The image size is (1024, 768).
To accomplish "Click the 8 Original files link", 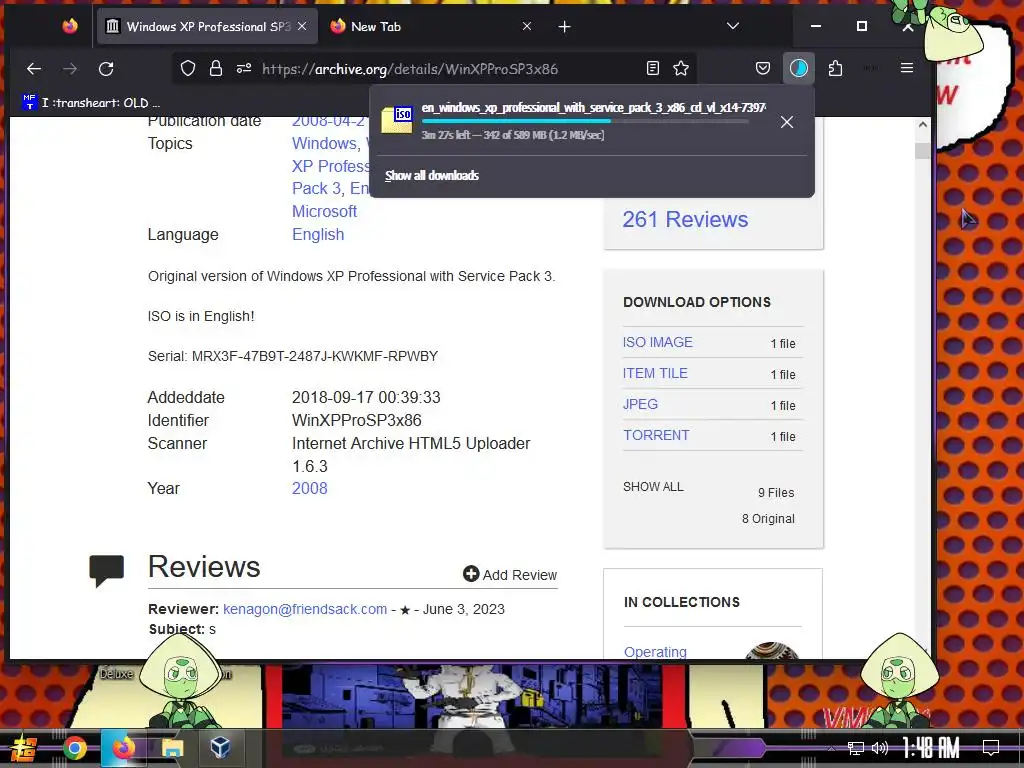I will click(768, 519).
